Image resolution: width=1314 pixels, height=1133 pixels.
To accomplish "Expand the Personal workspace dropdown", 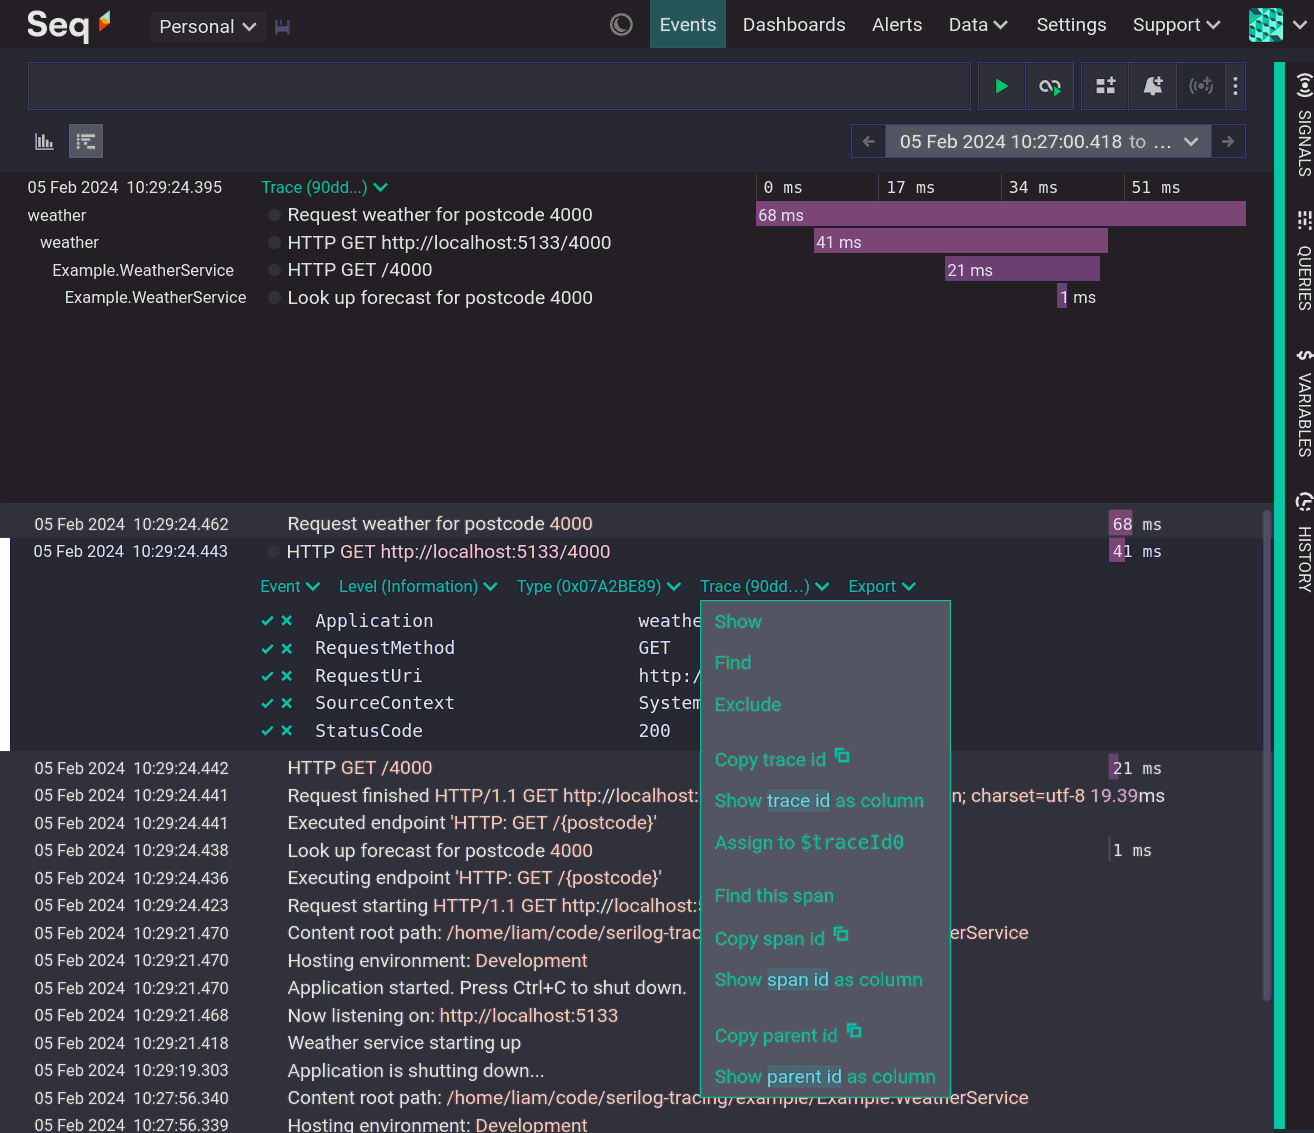I will 208,27.
